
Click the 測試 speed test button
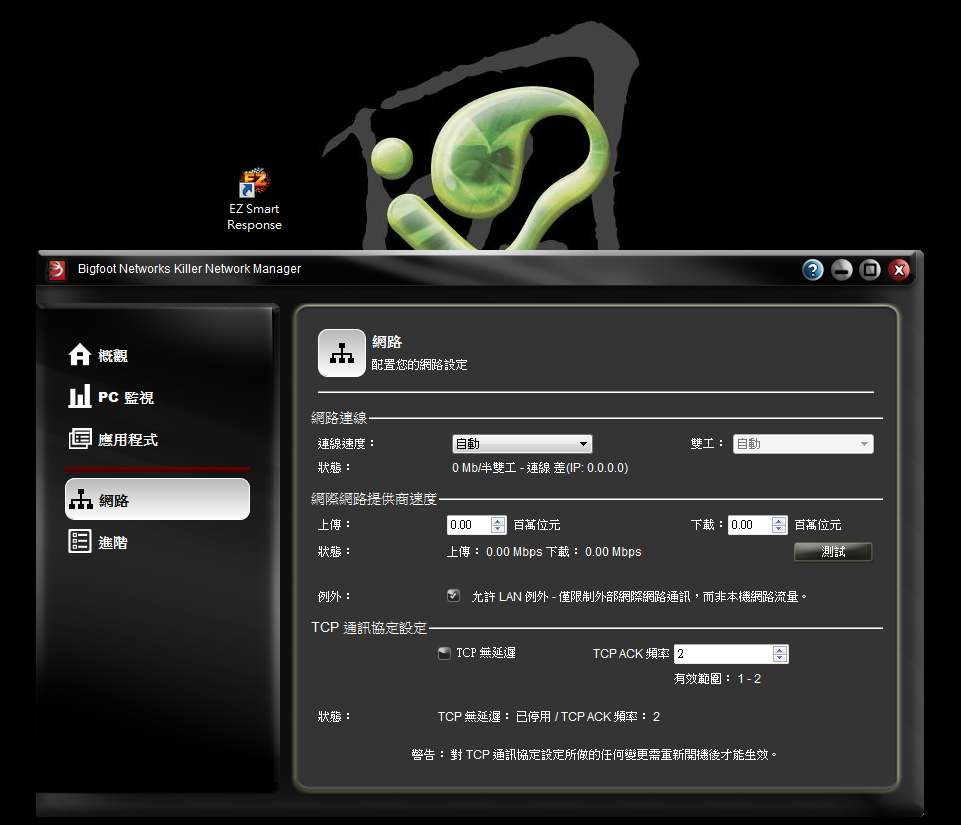pos(833,552)
